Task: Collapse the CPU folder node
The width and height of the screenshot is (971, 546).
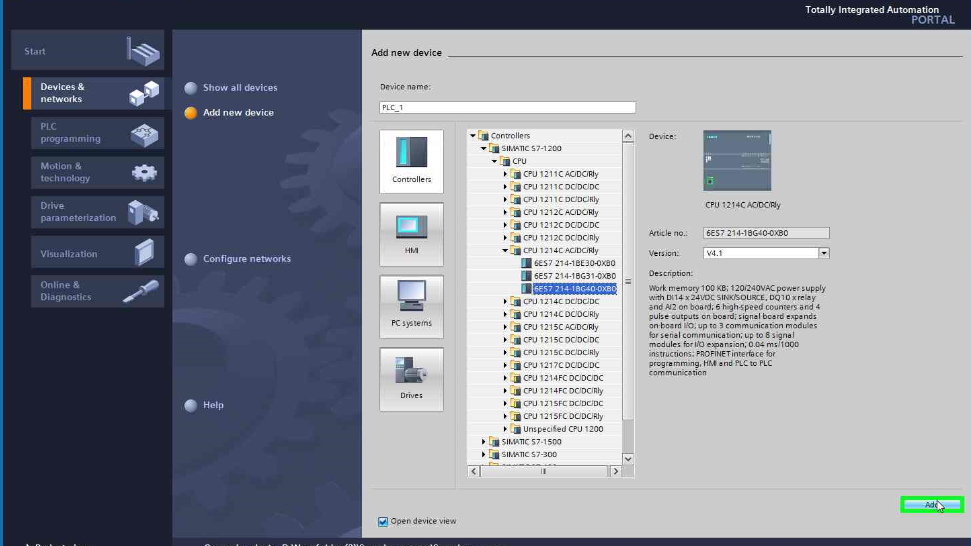Action: [495, 161]
